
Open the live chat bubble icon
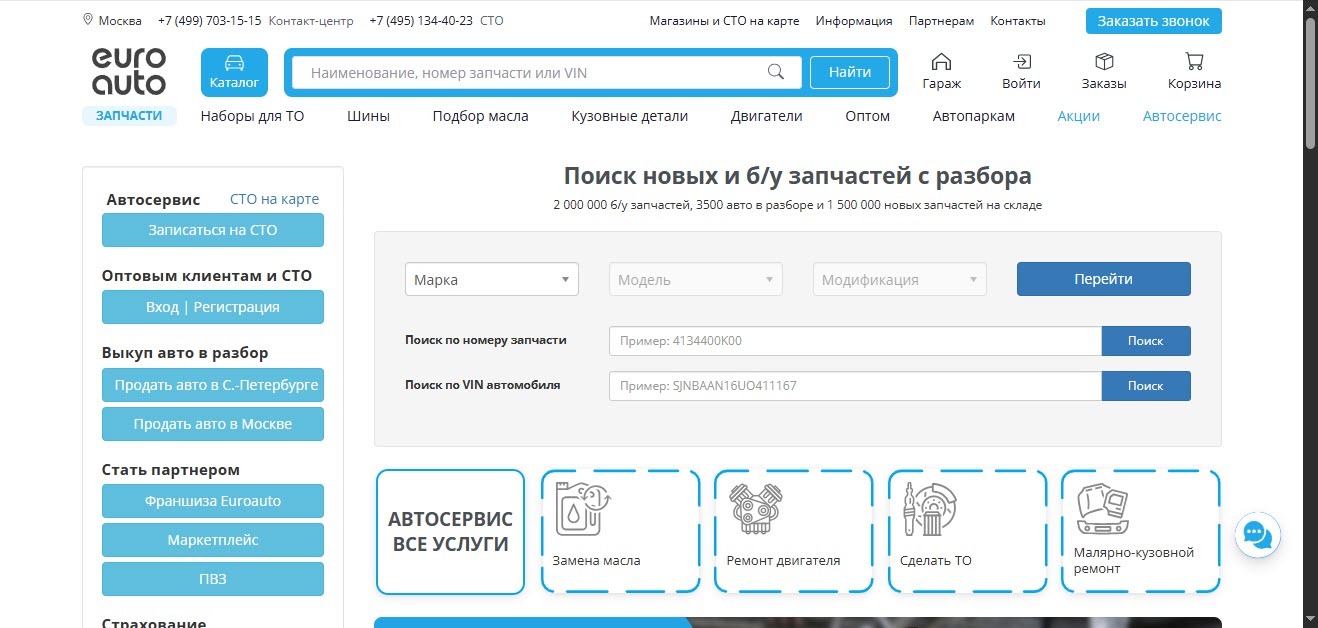tap(1256, 534)
